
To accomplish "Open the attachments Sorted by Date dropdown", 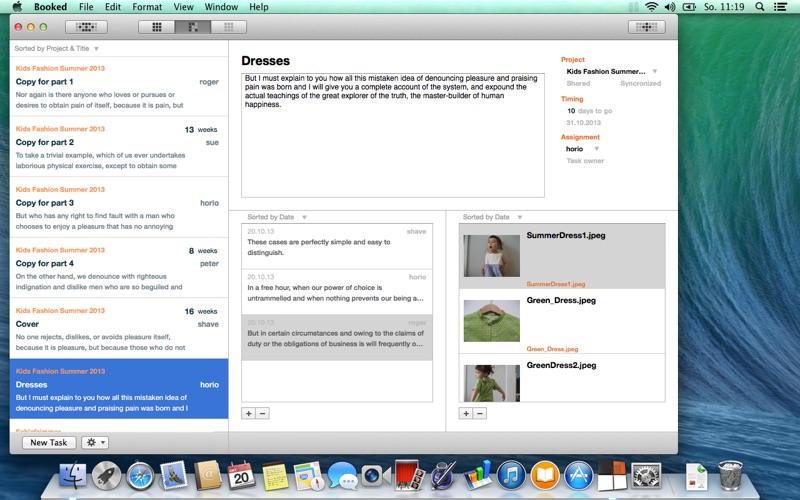I will click(492, 217).
